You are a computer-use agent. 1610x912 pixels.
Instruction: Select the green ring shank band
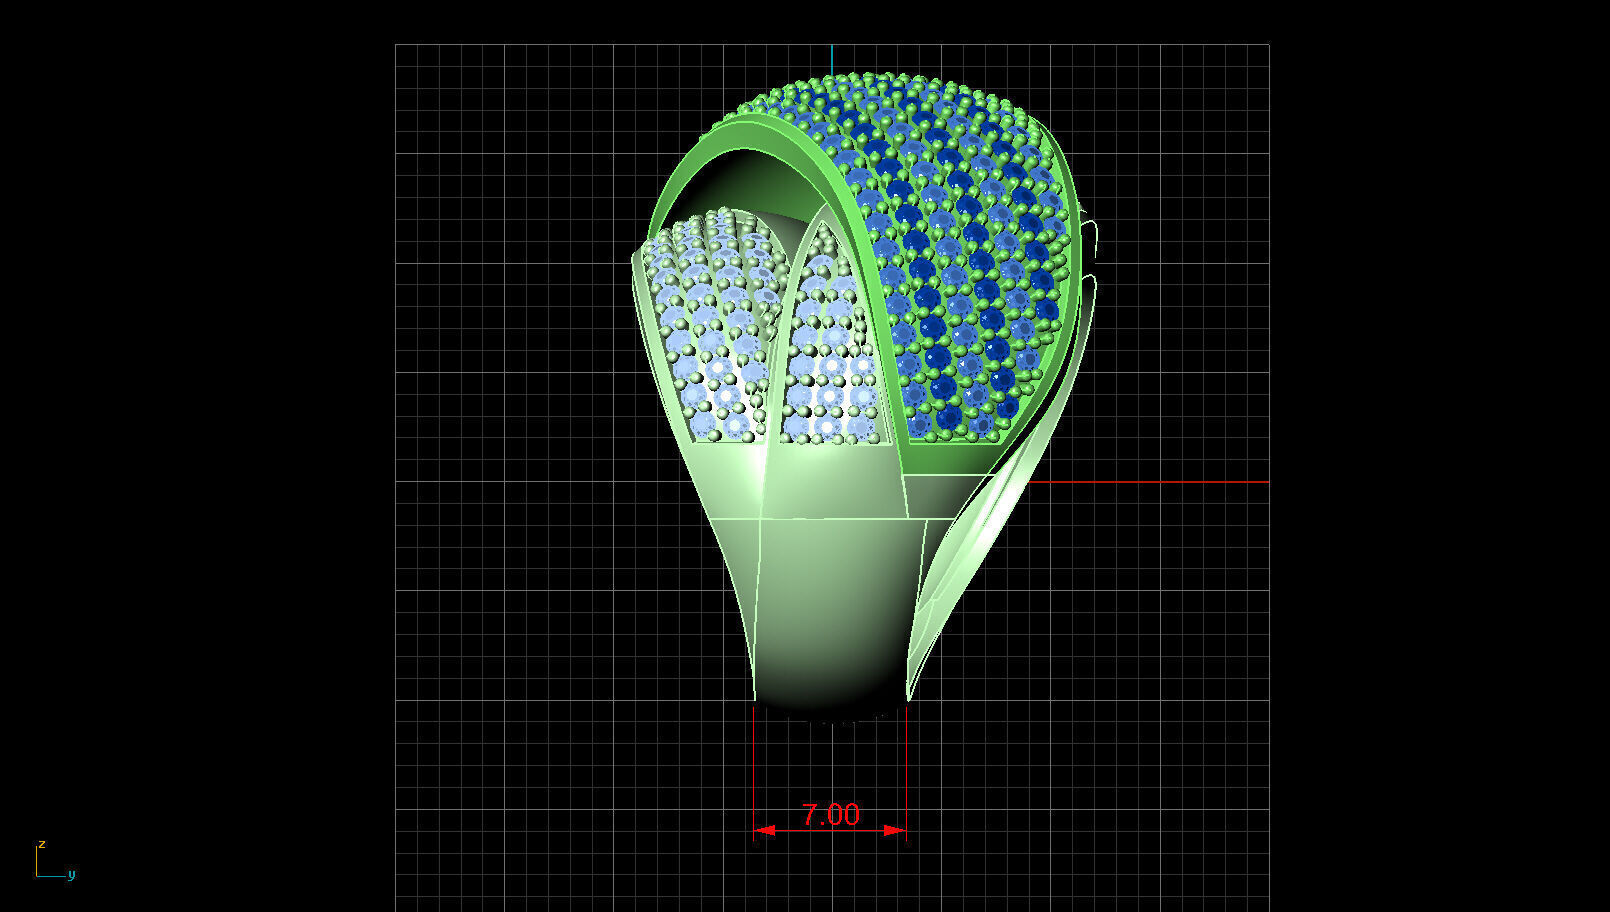[x=830, y=610]
